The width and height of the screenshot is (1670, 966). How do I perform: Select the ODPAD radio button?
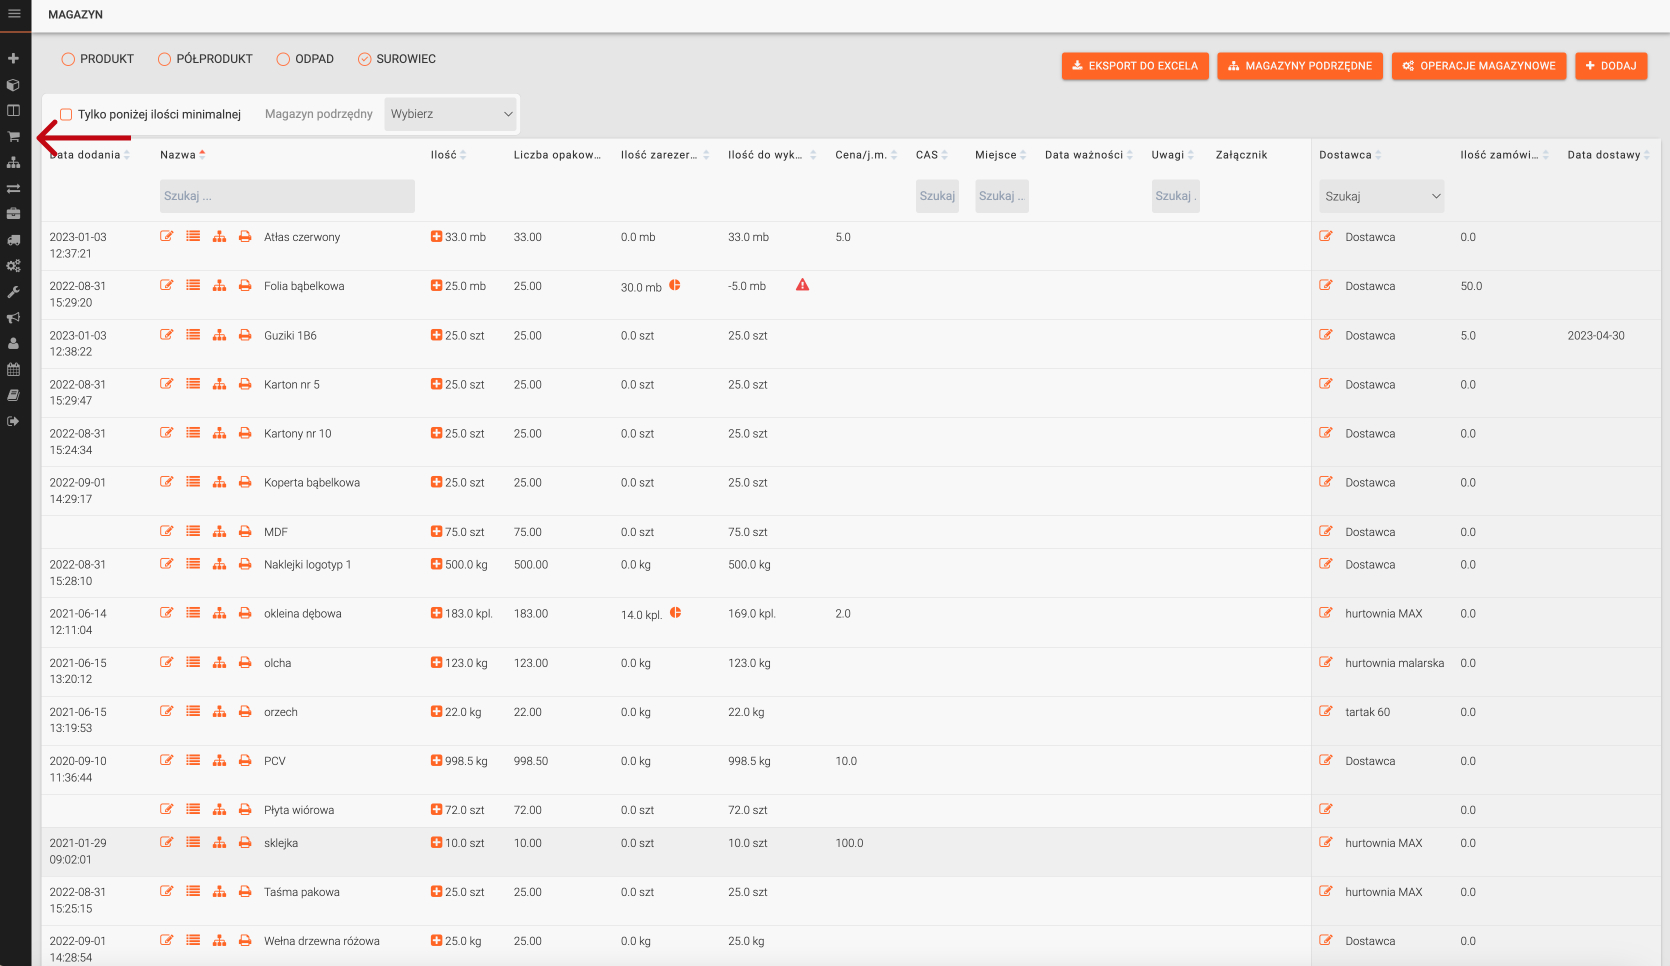pos(283,59)
